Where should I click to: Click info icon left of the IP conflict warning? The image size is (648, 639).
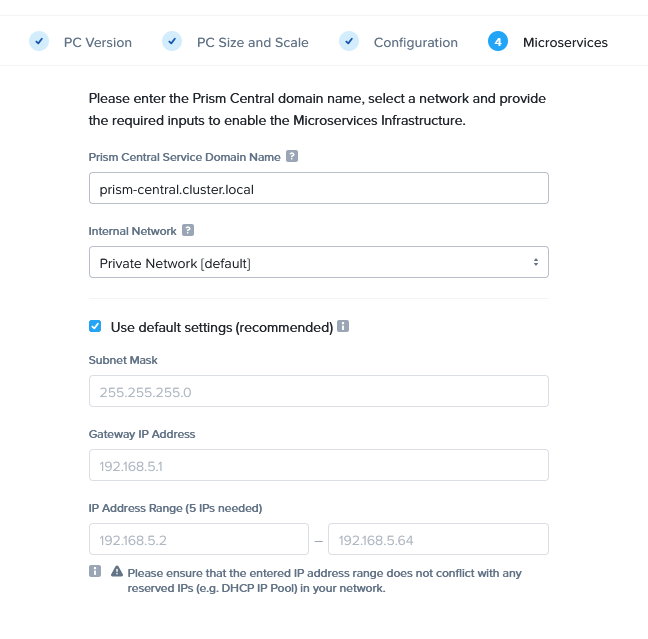point(95,572)
